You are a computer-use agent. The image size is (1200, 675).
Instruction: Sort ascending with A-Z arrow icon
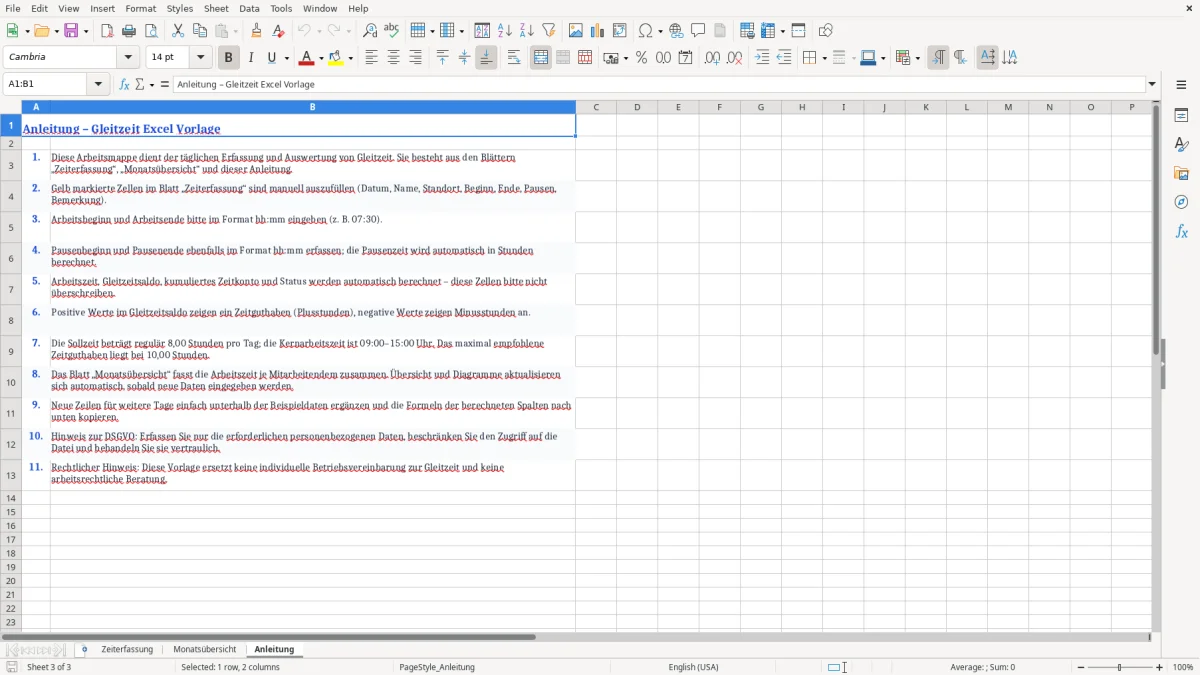pyautogui.click(x=504, y=31)
